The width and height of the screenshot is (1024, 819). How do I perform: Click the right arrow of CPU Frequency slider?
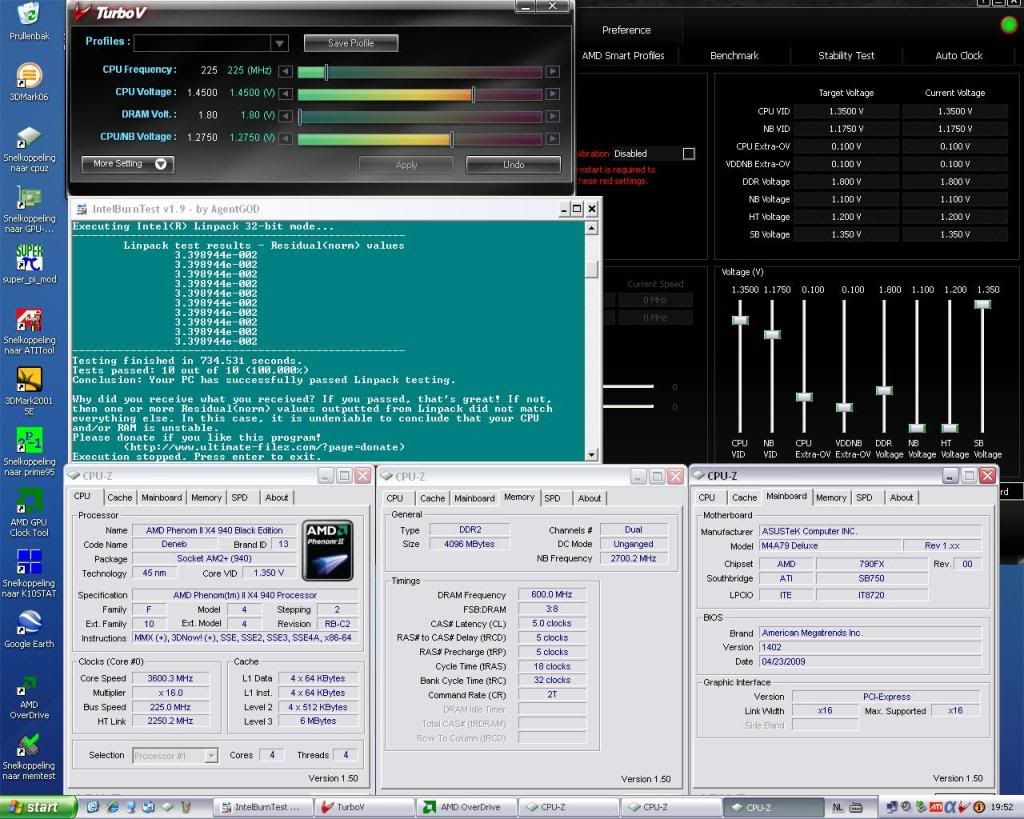552,71
